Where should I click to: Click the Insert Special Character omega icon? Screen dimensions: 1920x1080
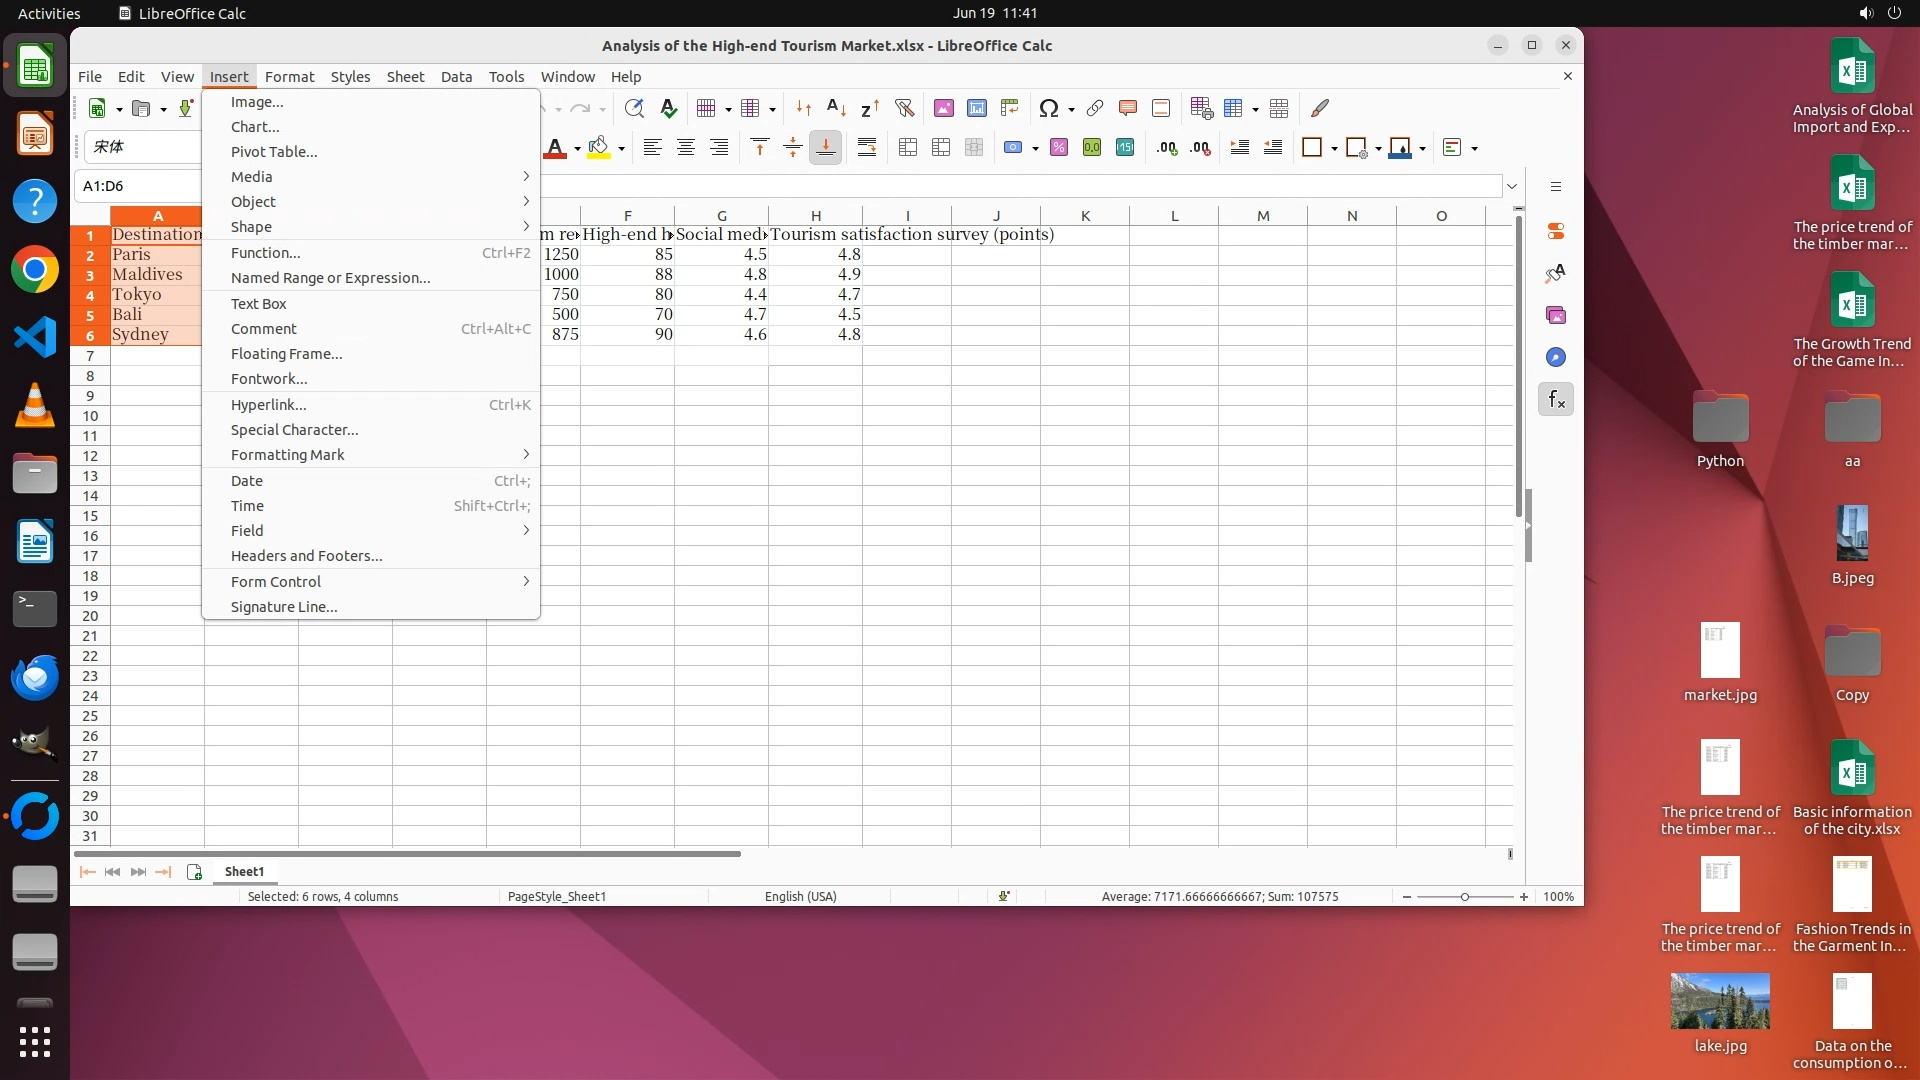(1048, 108)
